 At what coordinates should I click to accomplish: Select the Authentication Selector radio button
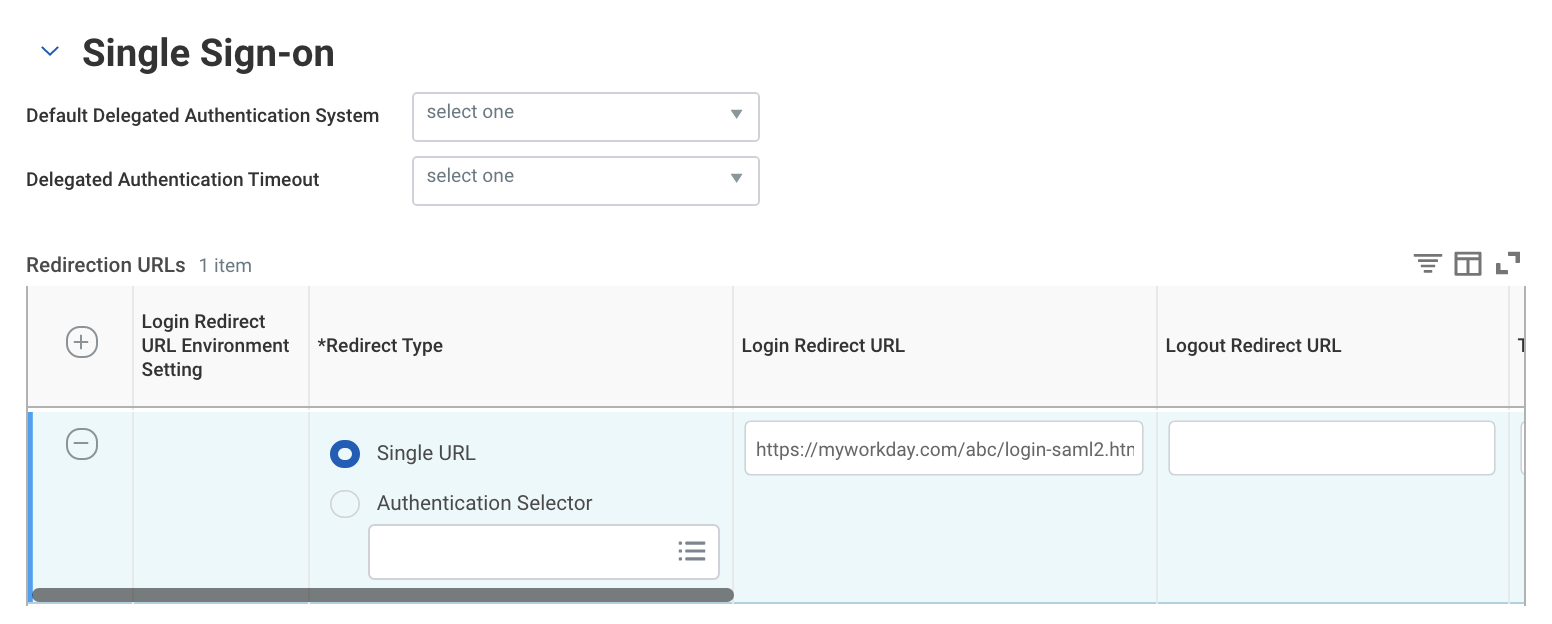[x=344, y=503]
